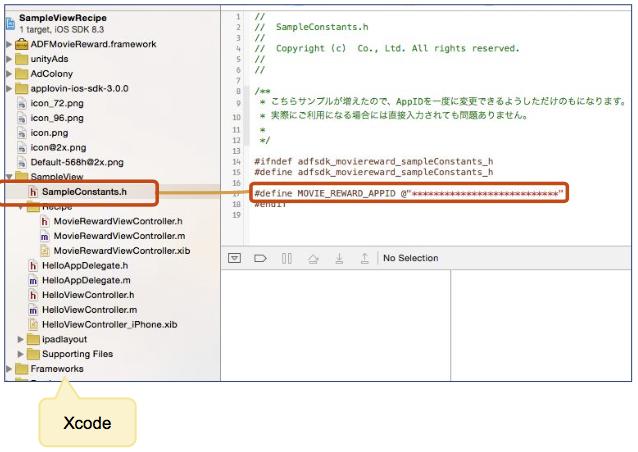Screen dimensions: 638x452
Task: Open HelloViewController.h
Action: [88, 295]
